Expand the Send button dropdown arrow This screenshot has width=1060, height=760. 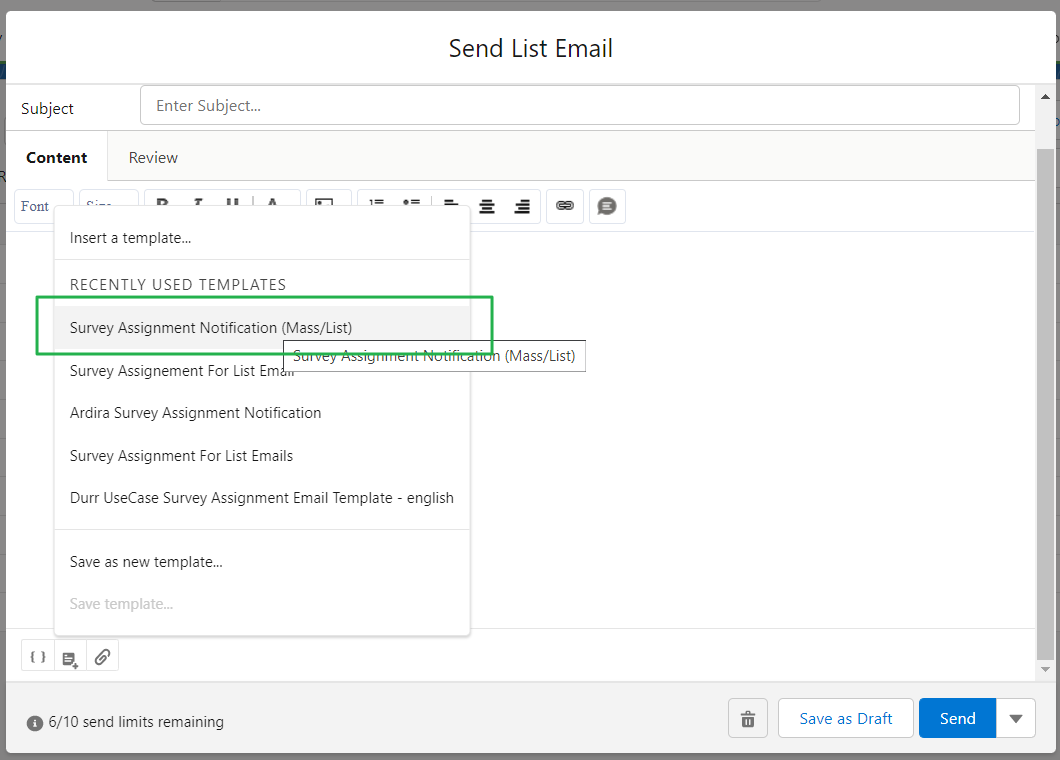pos(1016,718)
